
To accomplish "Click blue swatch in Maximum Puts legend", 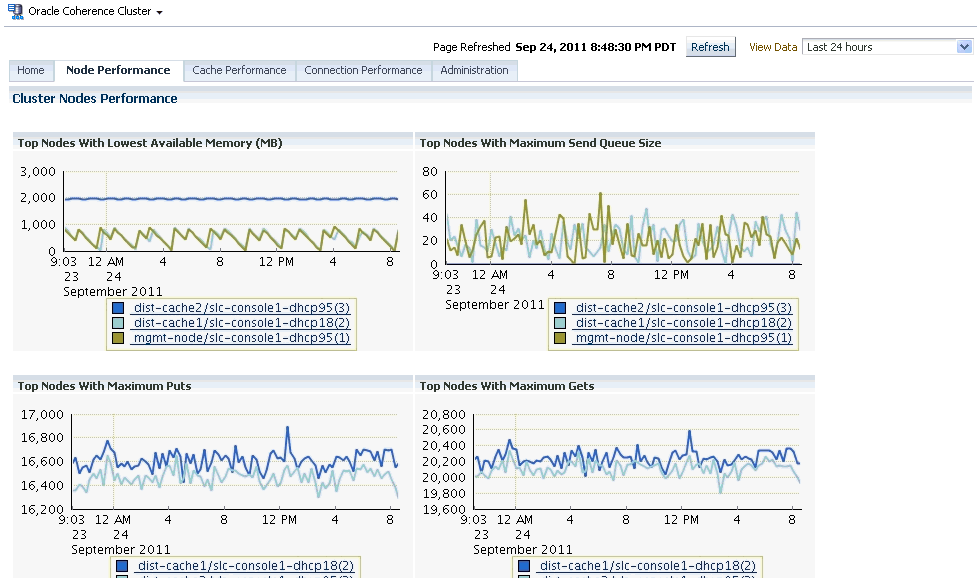I will pos(122,566).
